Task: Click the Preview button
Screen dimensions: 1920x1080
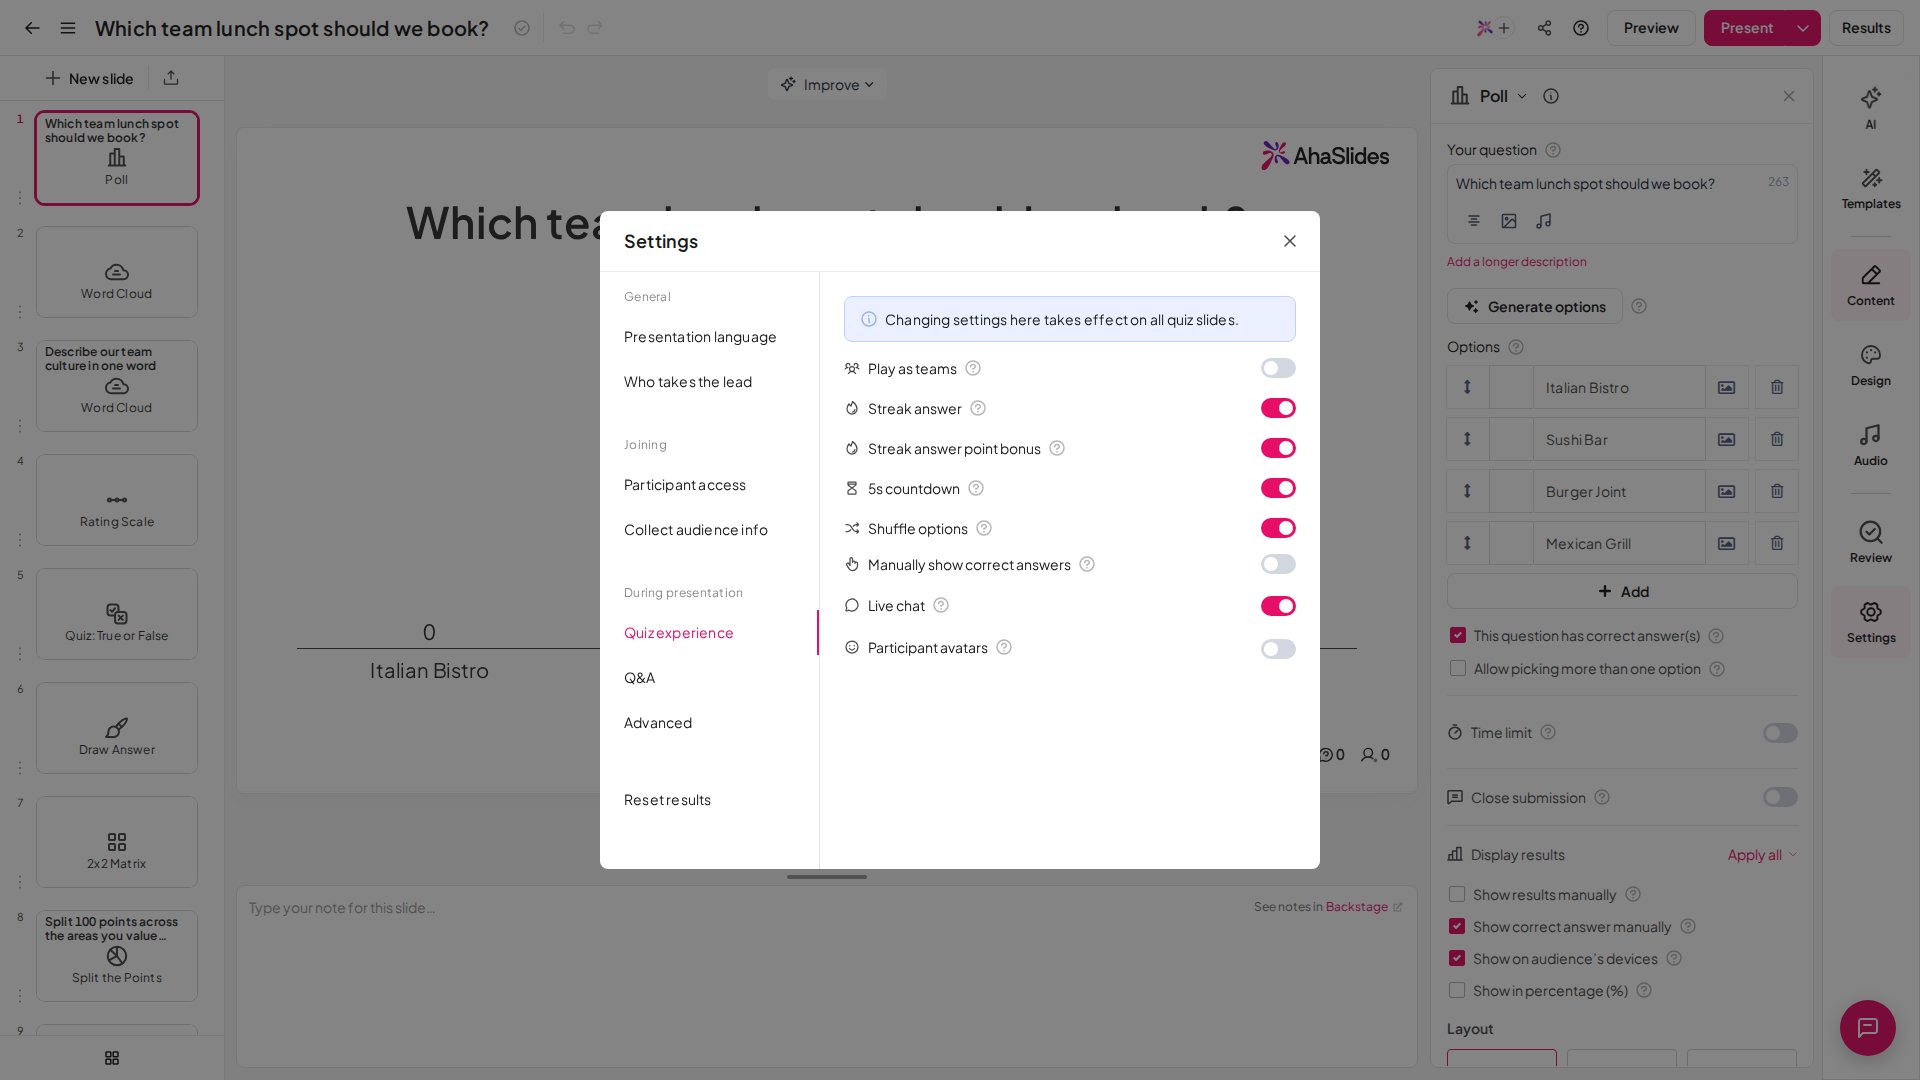Action: point(1651,28)
